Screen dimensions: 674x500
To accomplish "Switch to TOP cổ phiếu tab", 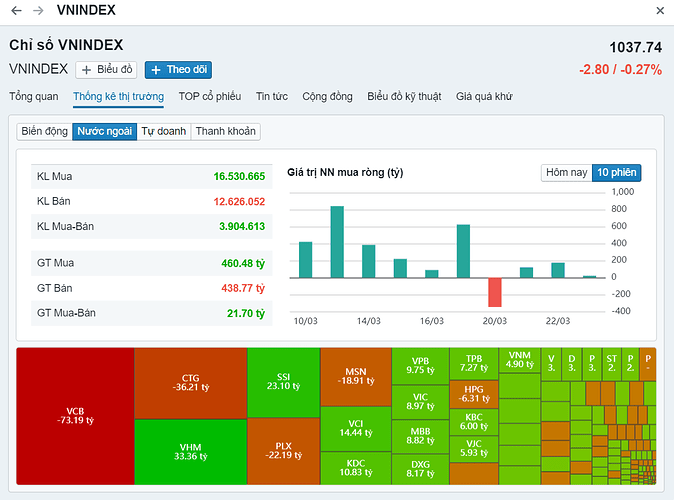I will (210, 97).
